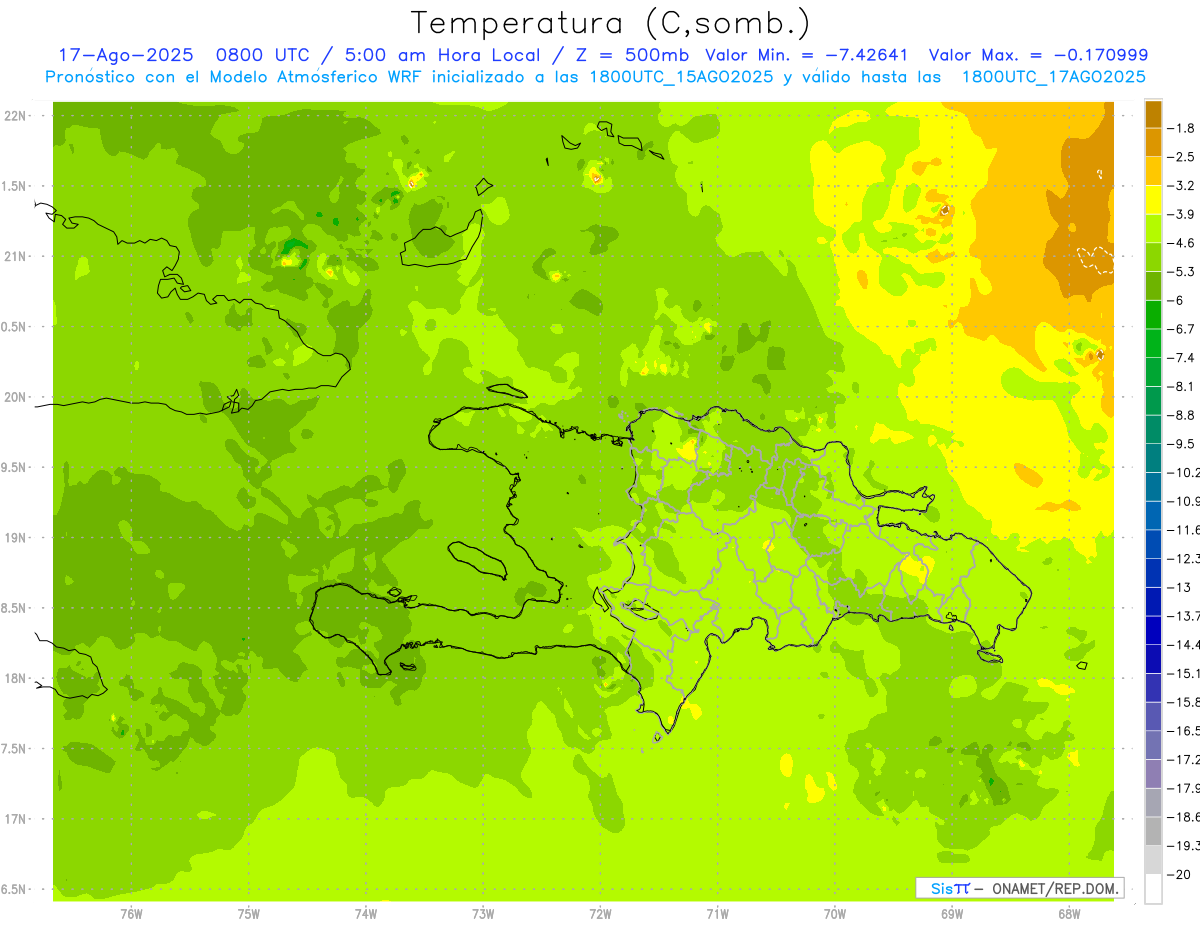Screen dimensions: 1200x927
Task: Click the '19N' latitude label
Action: pyautogui.click(x=16, y=537)
